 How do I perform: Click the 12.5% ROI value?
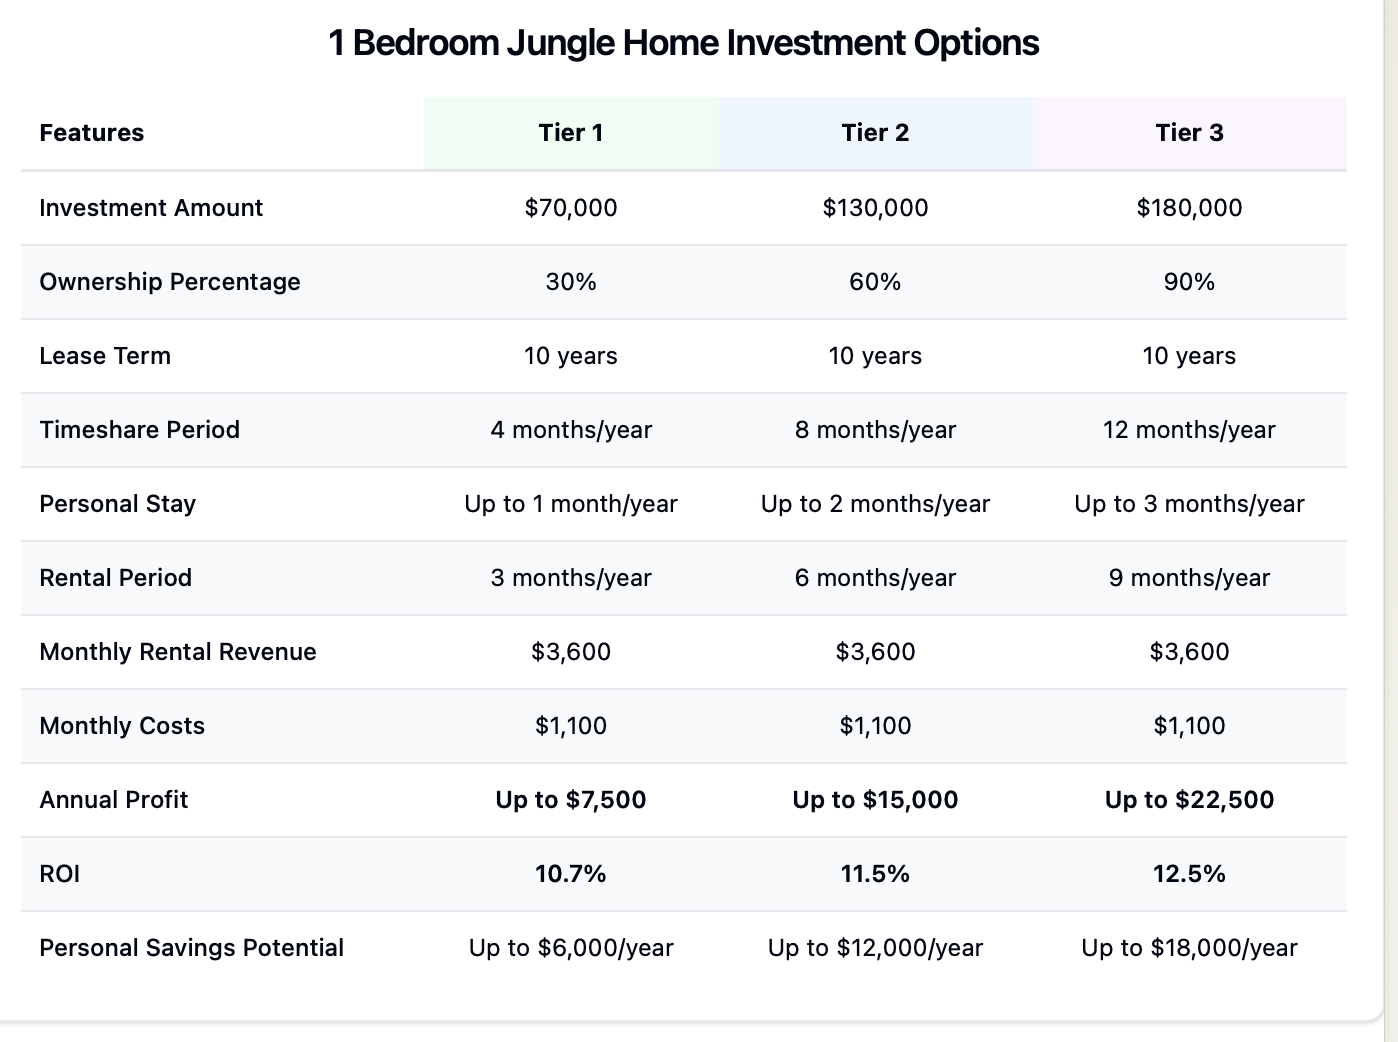(1189, 874)
